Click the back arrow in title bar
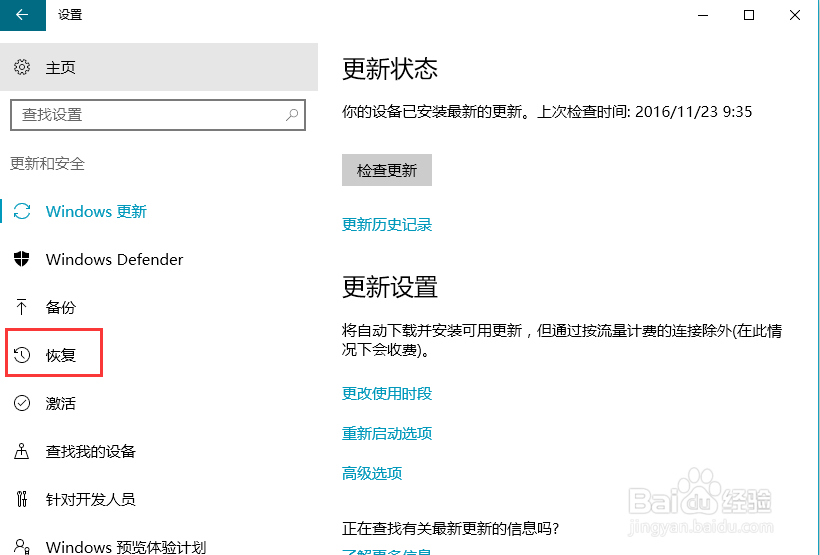The image size is (820, 555). coord(22,15)
